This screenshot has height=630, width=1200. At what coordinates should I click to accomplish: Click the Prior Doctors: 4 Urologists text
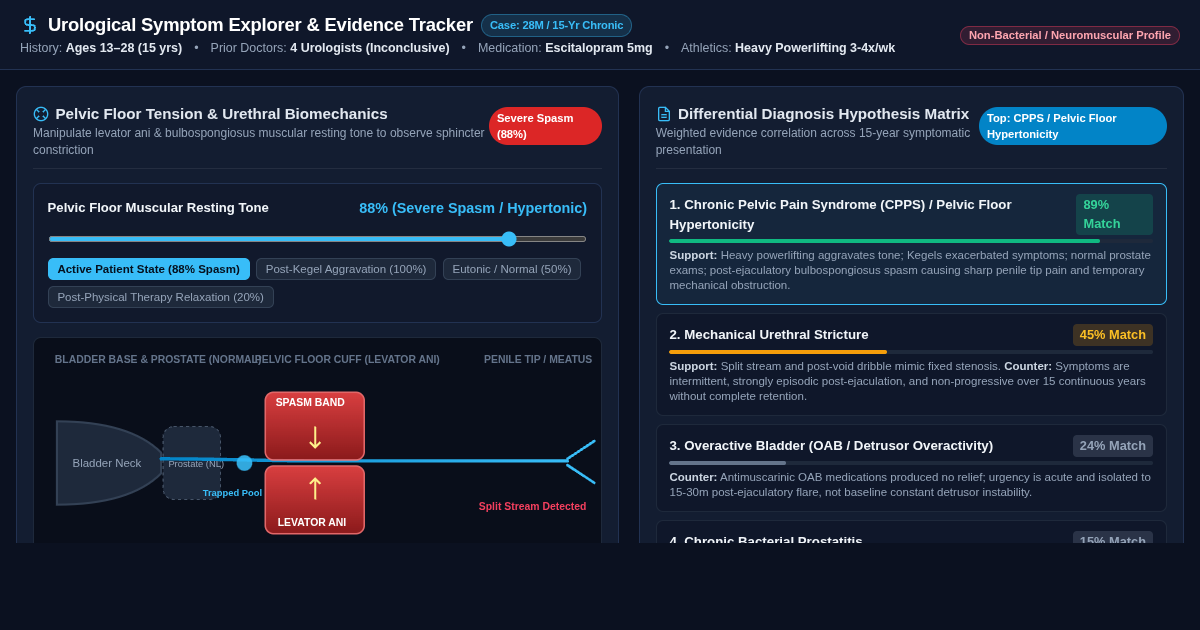coord(330,48)
